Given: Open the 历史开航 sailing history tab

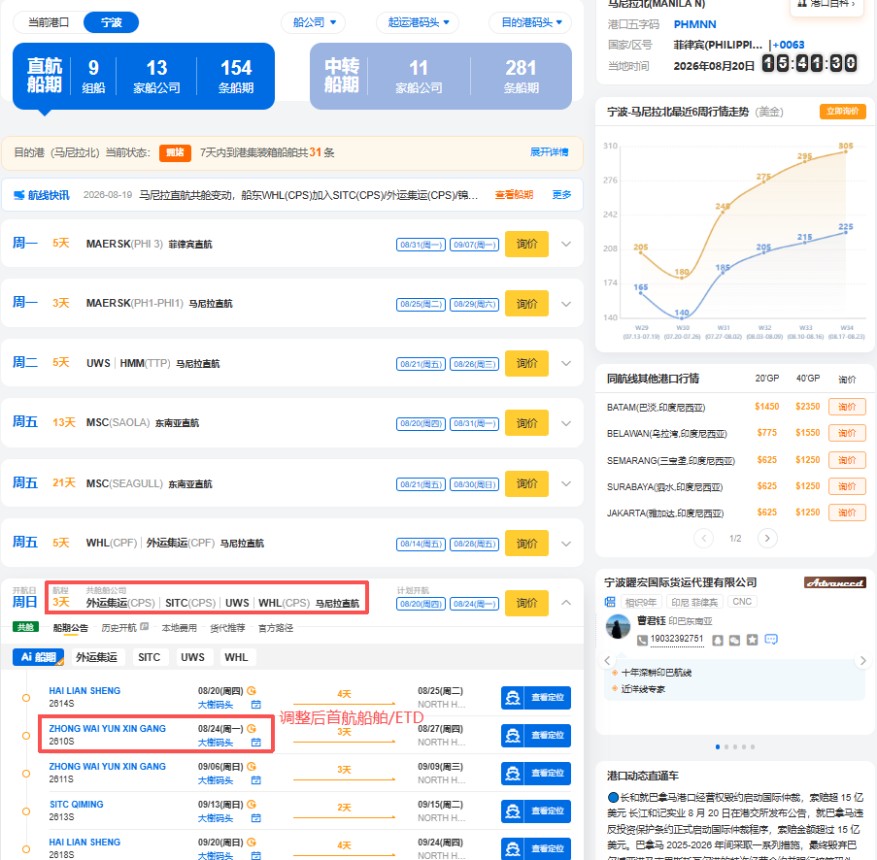Looking at the screenshot, I should [x=119, y=628].
